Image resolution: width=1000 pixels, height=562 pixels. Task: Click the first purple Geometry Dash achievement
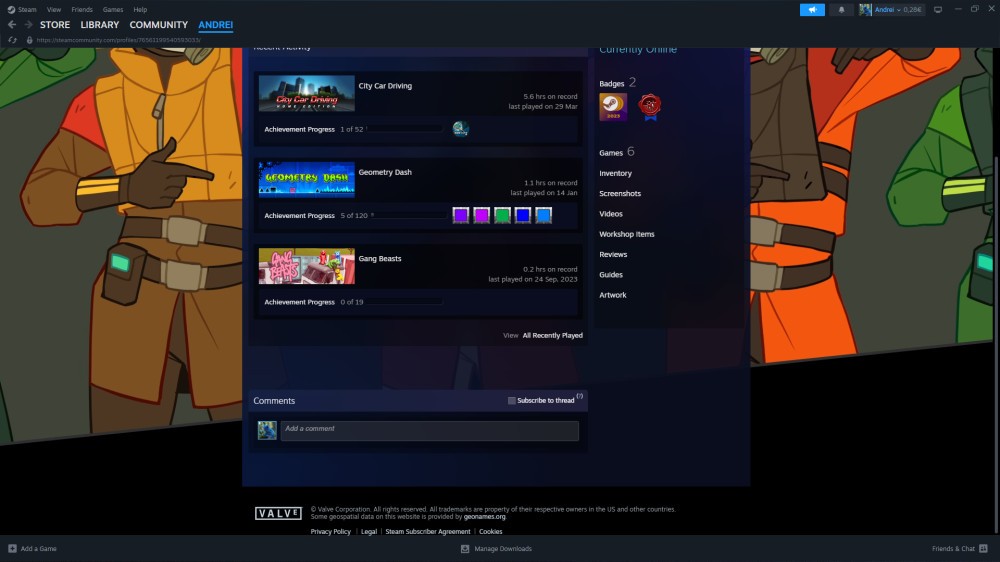(460, 215)
